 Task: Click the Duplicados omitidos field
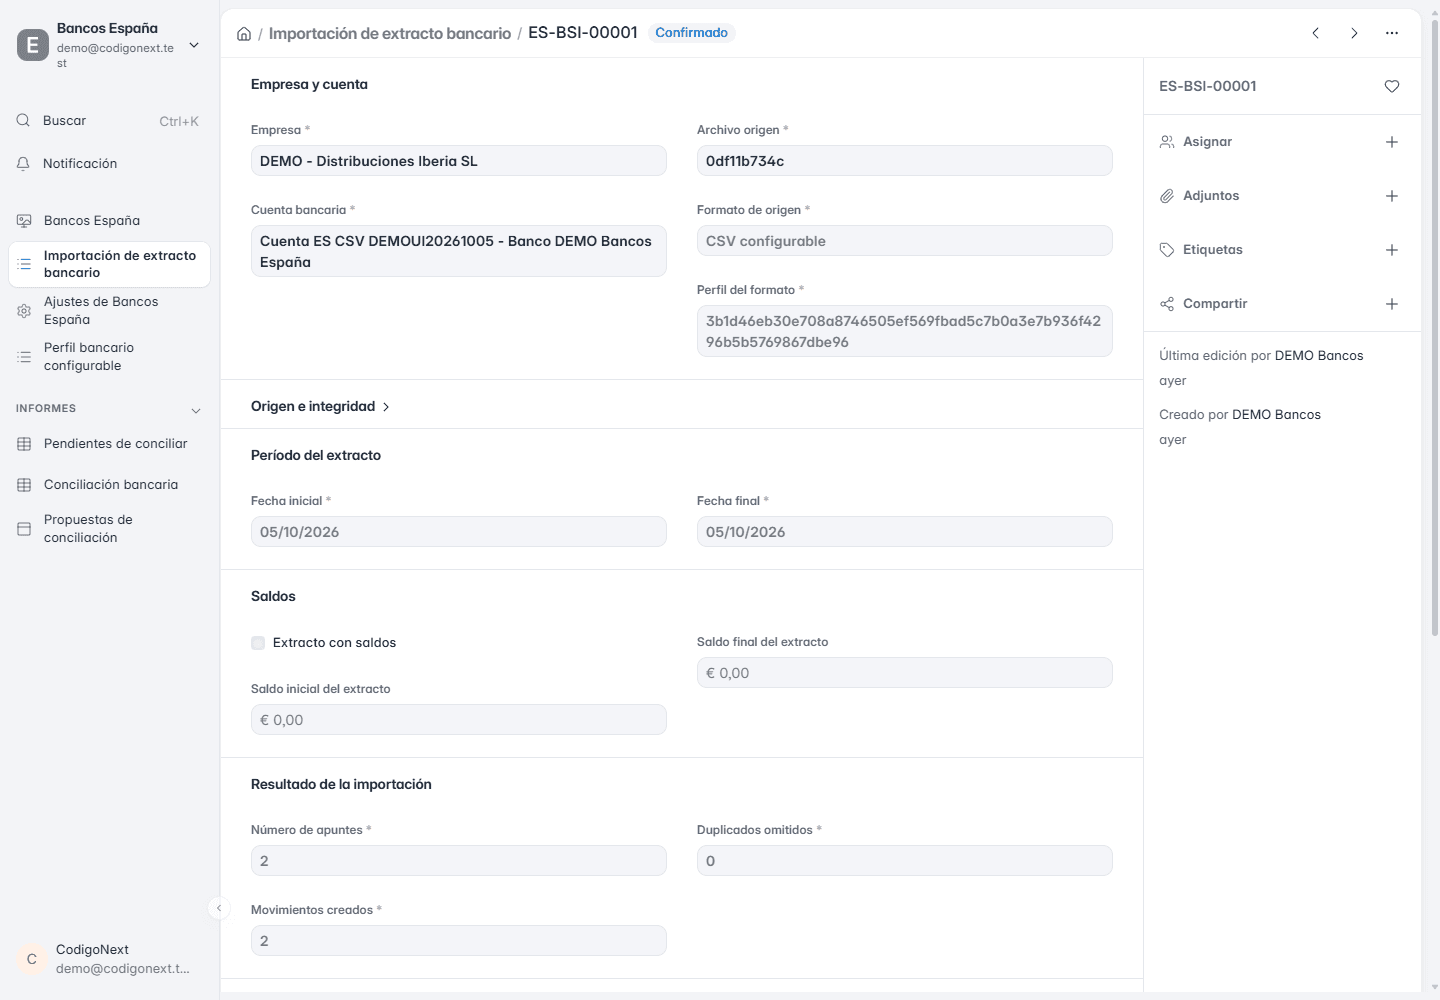[x=905, y=861]
